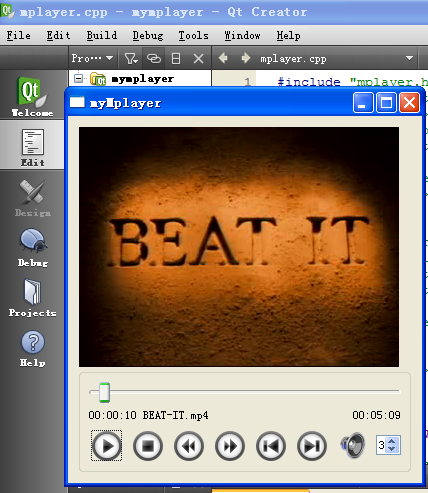Click the video seek slider handle
The height and width of the screenshot is (493, 428).
[104, 392]
